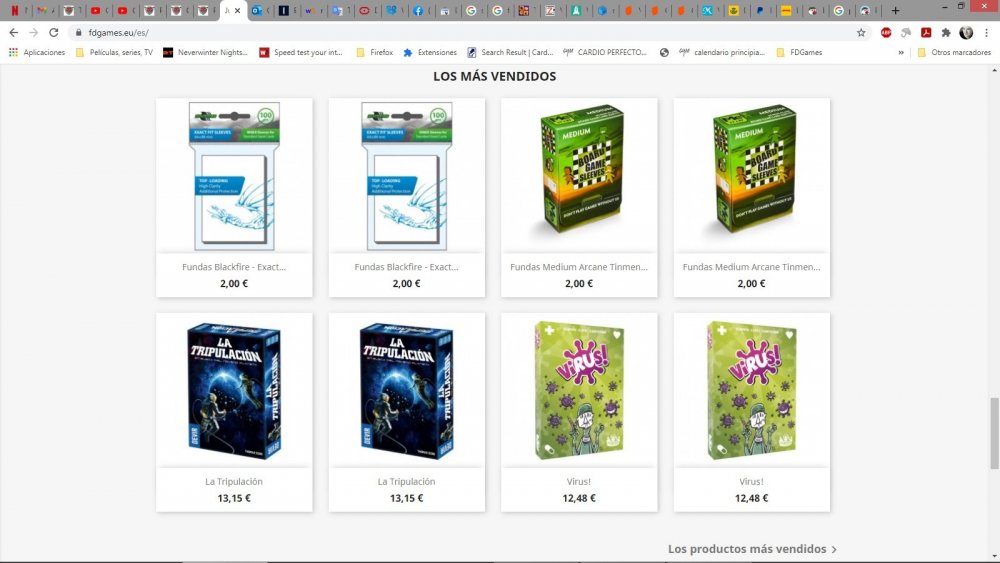Screen dimensions: 1000x563
Task: Open the Aplicaciones apps grid
Action: click(x=37, y=52)
